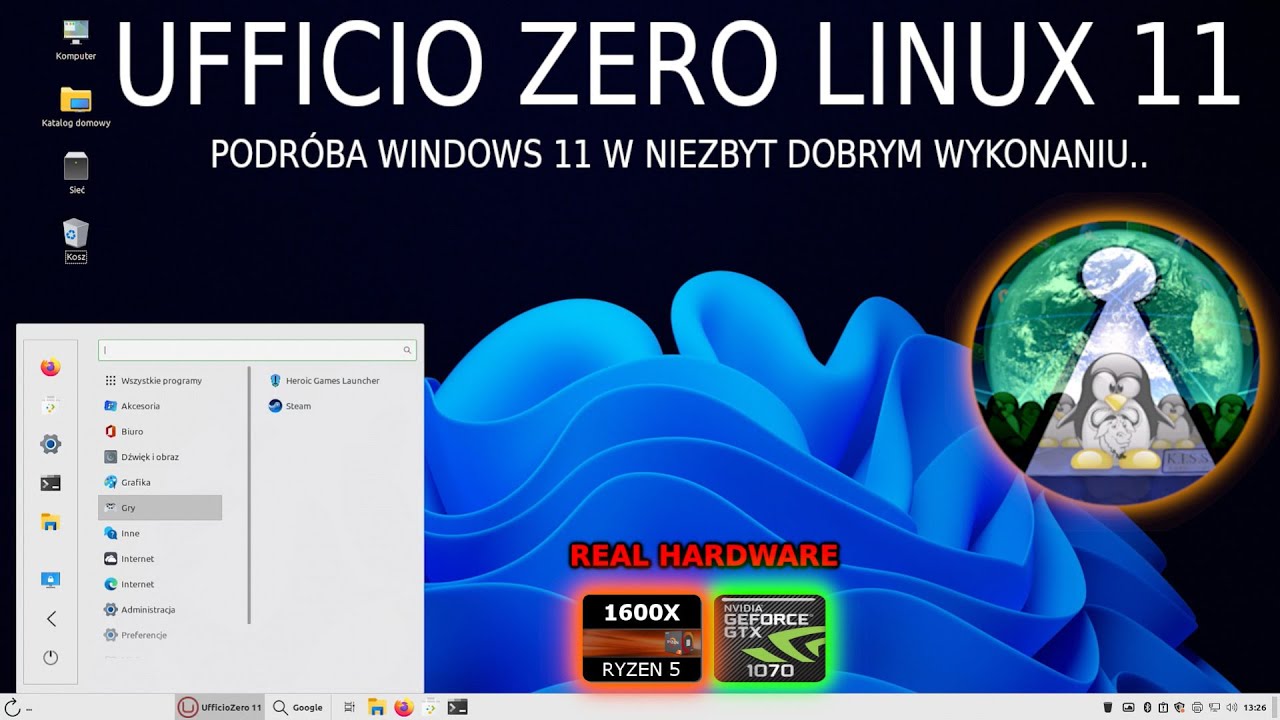Select the Grafika category

pos(160,482)
